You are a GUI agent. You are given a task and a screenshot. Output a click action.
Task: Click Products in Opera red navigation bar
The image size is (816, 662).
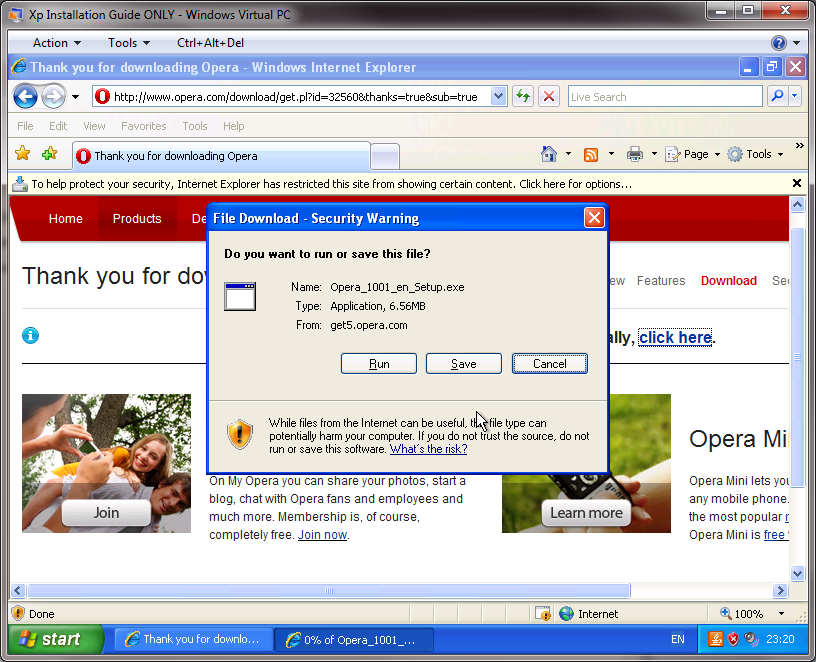[137, 219]
